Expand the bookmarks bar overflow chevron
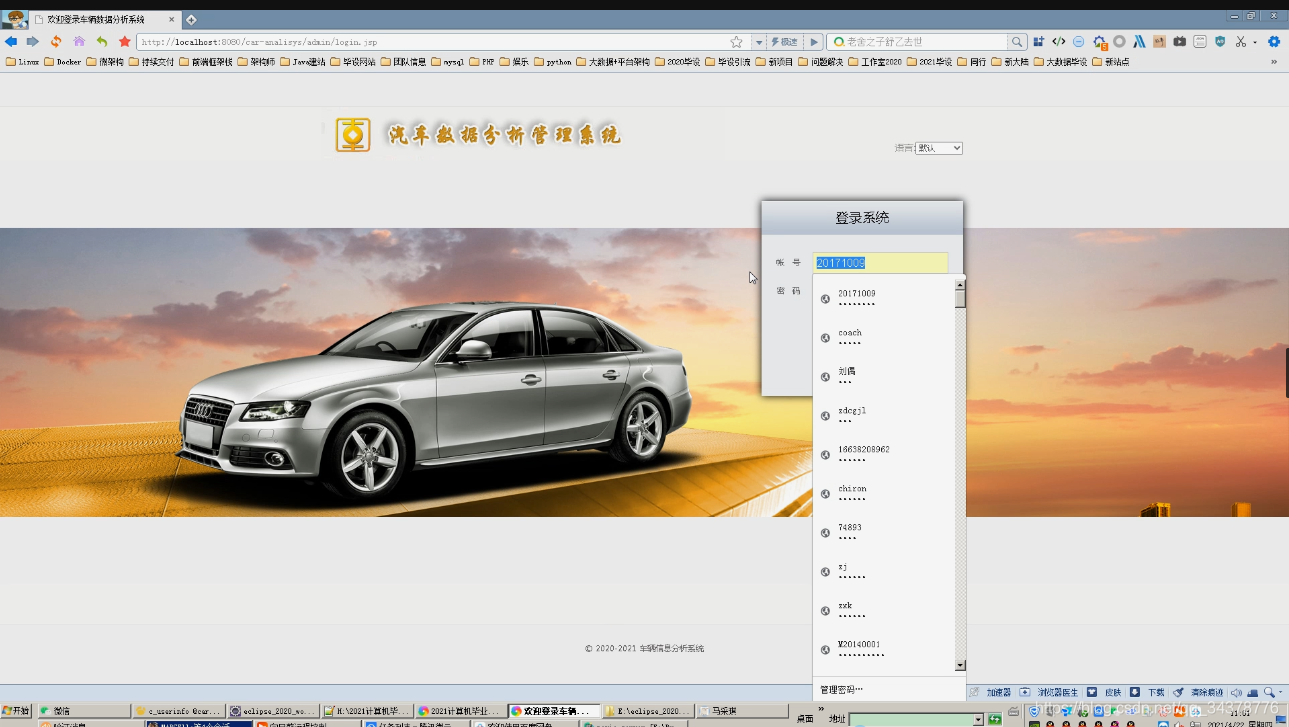This screenshot has width=1289, height=727. point(1274,62)
